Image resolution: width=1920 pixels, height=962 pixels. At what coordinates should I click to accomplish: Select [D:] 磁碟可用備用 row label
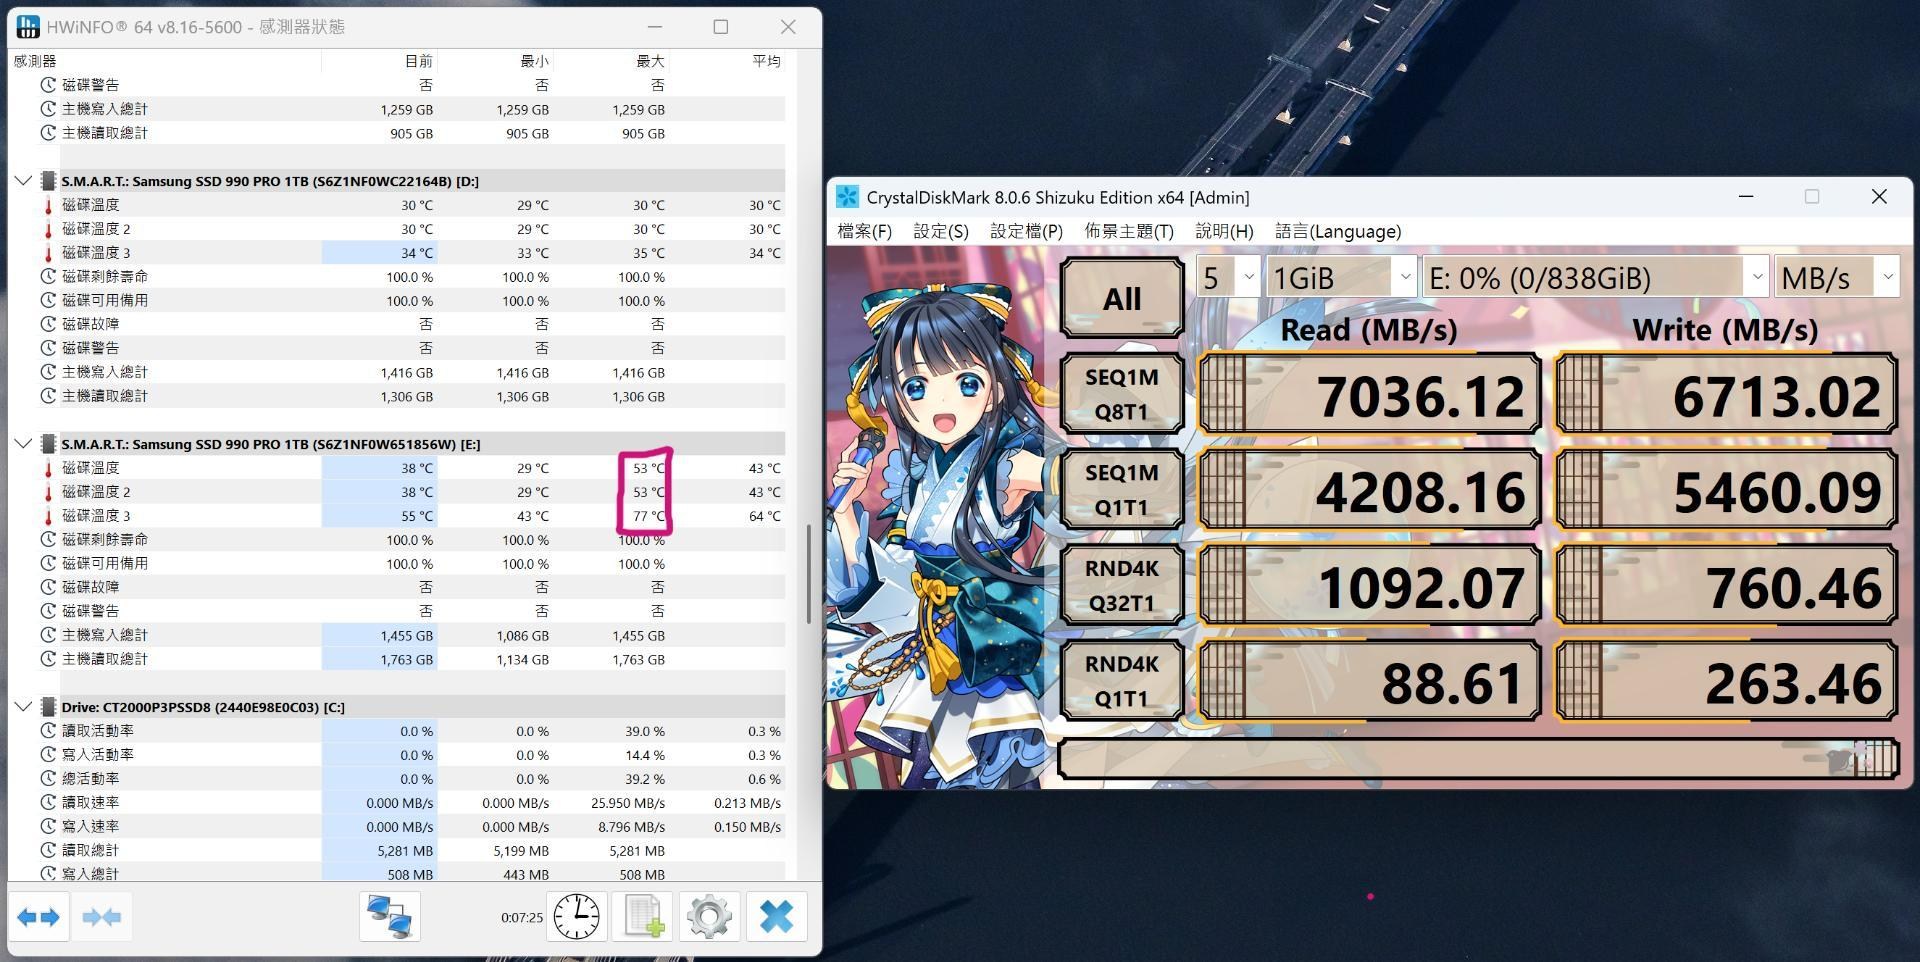[x=105, y=300]
